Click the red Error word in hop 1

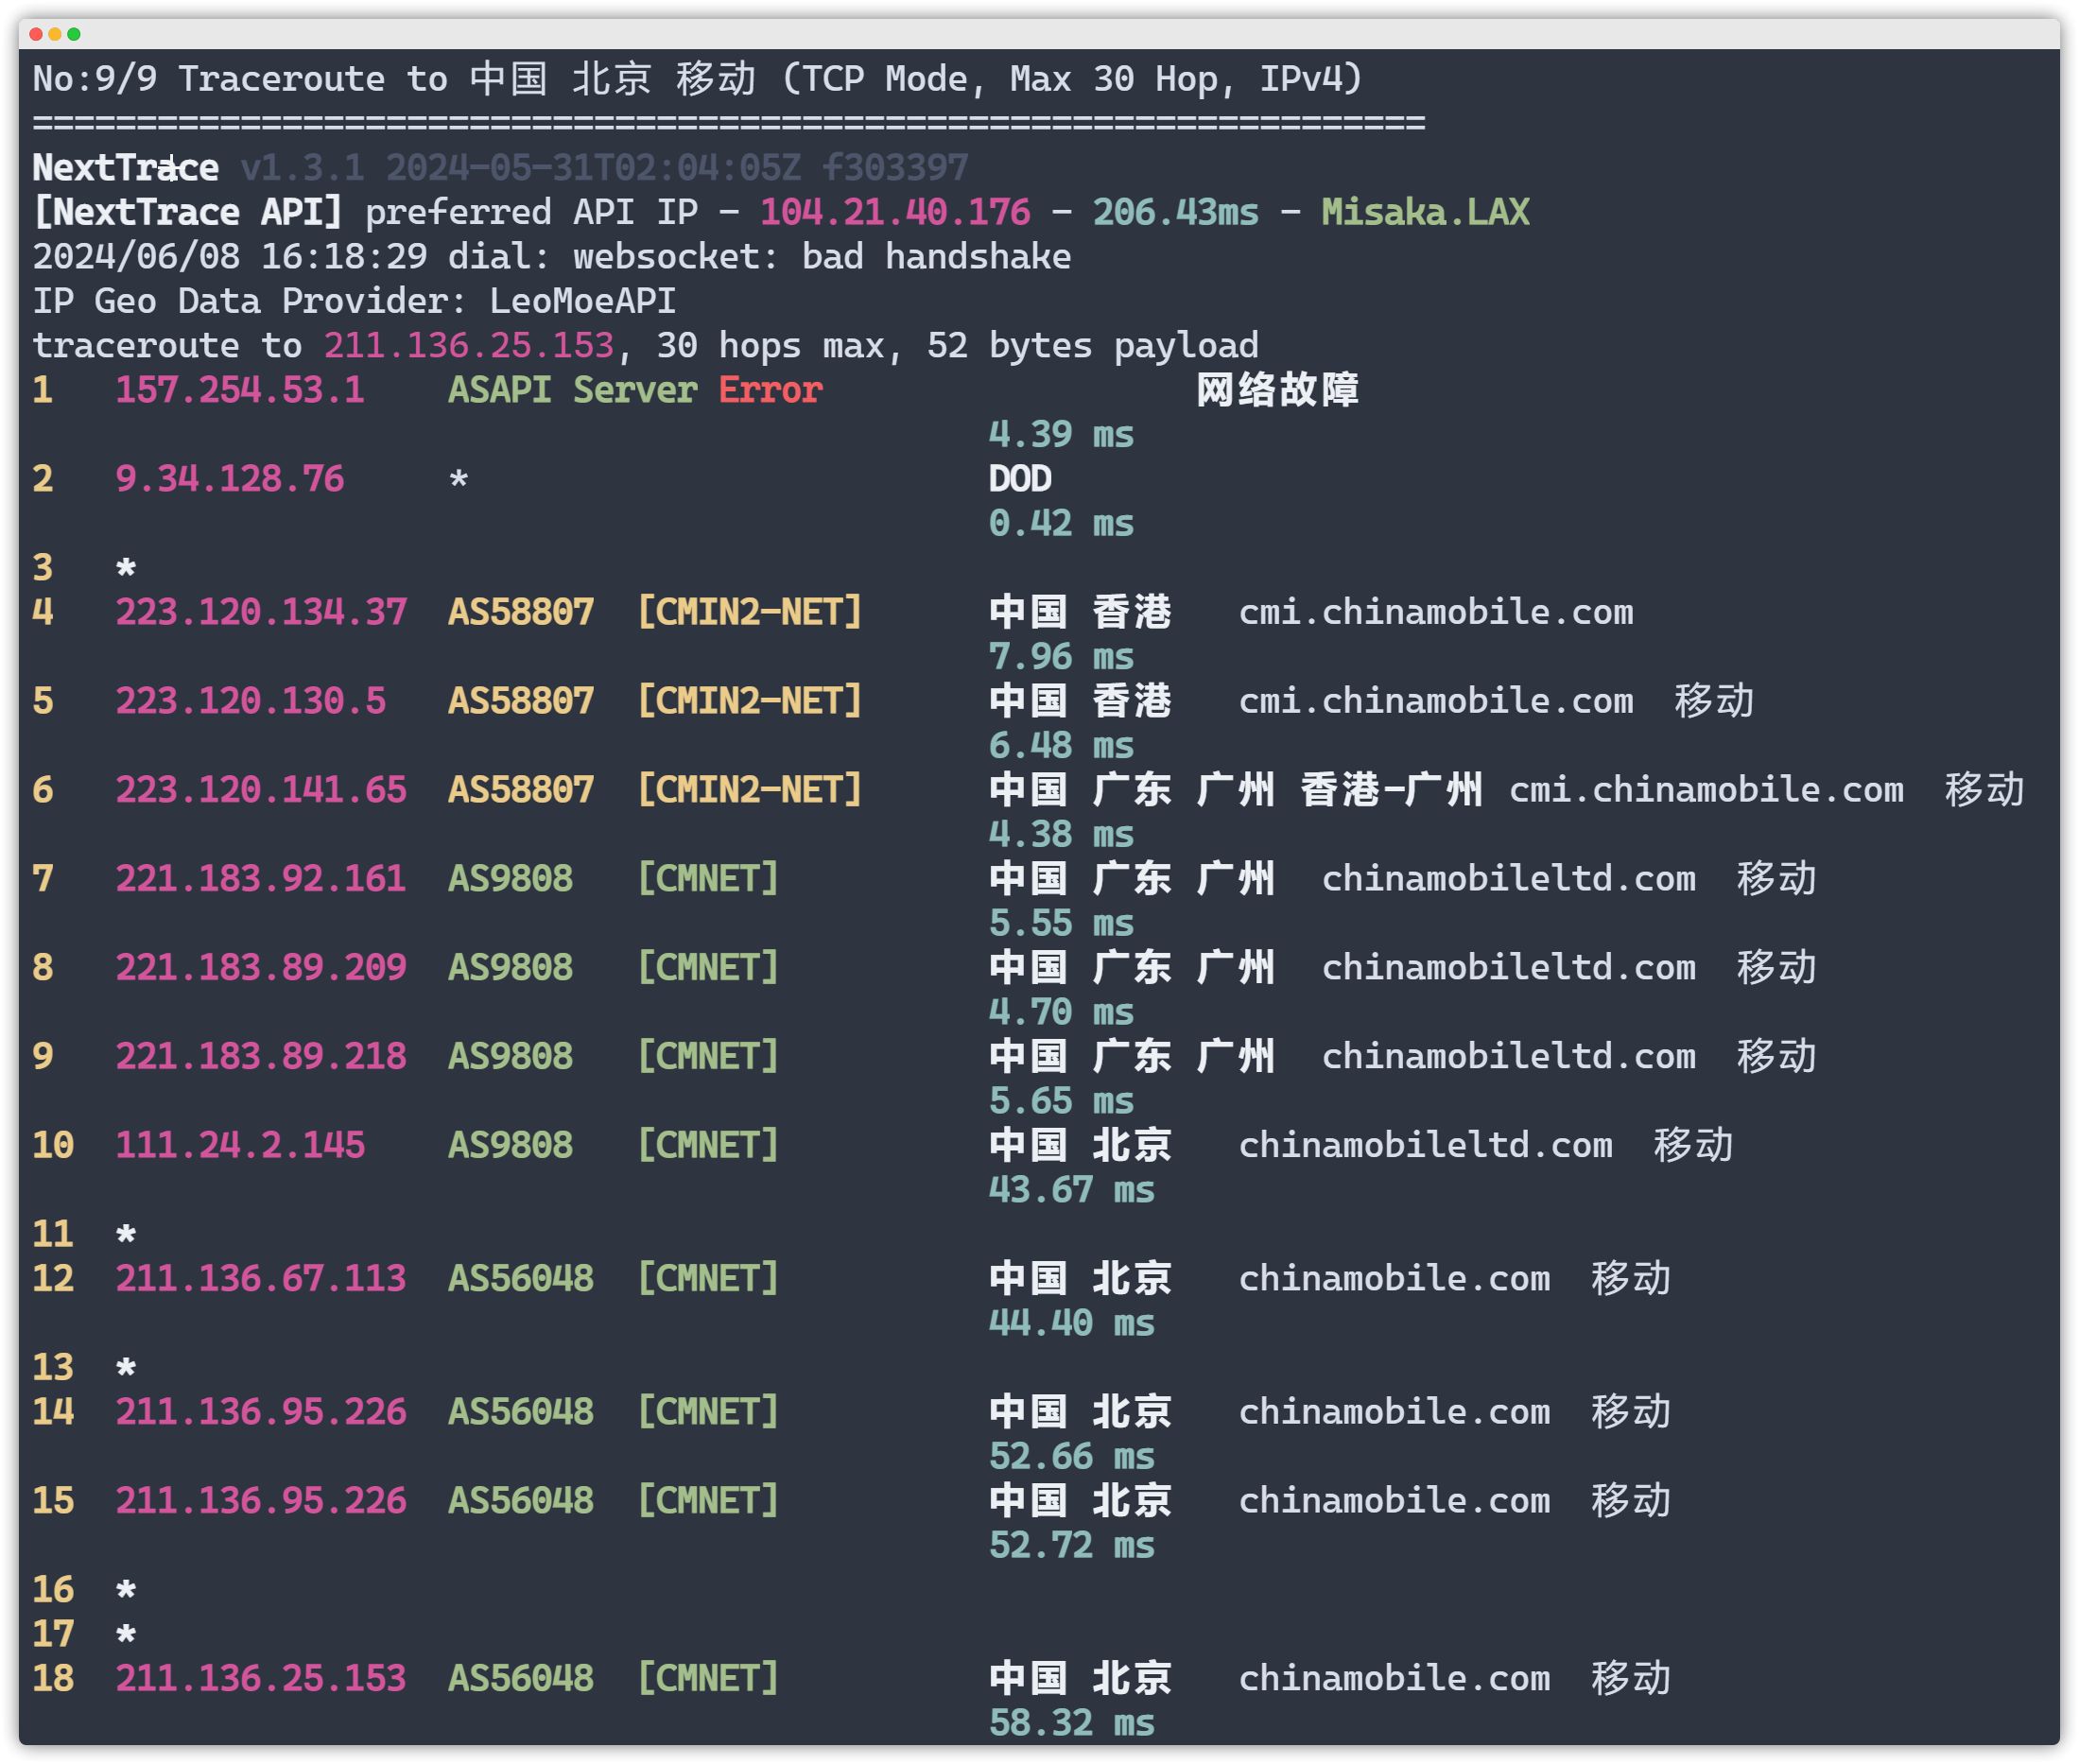pos(770,390)
